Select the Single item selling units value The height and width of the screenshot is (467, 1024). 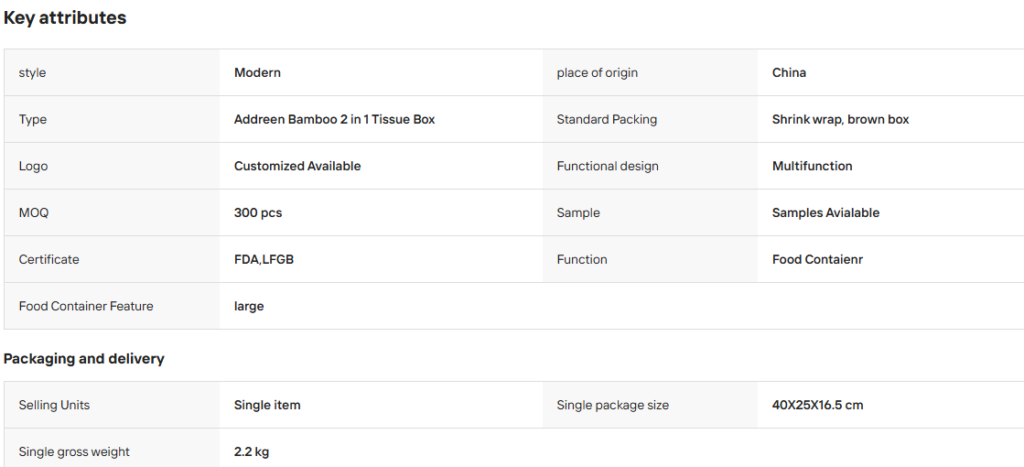tap(267, 405)
